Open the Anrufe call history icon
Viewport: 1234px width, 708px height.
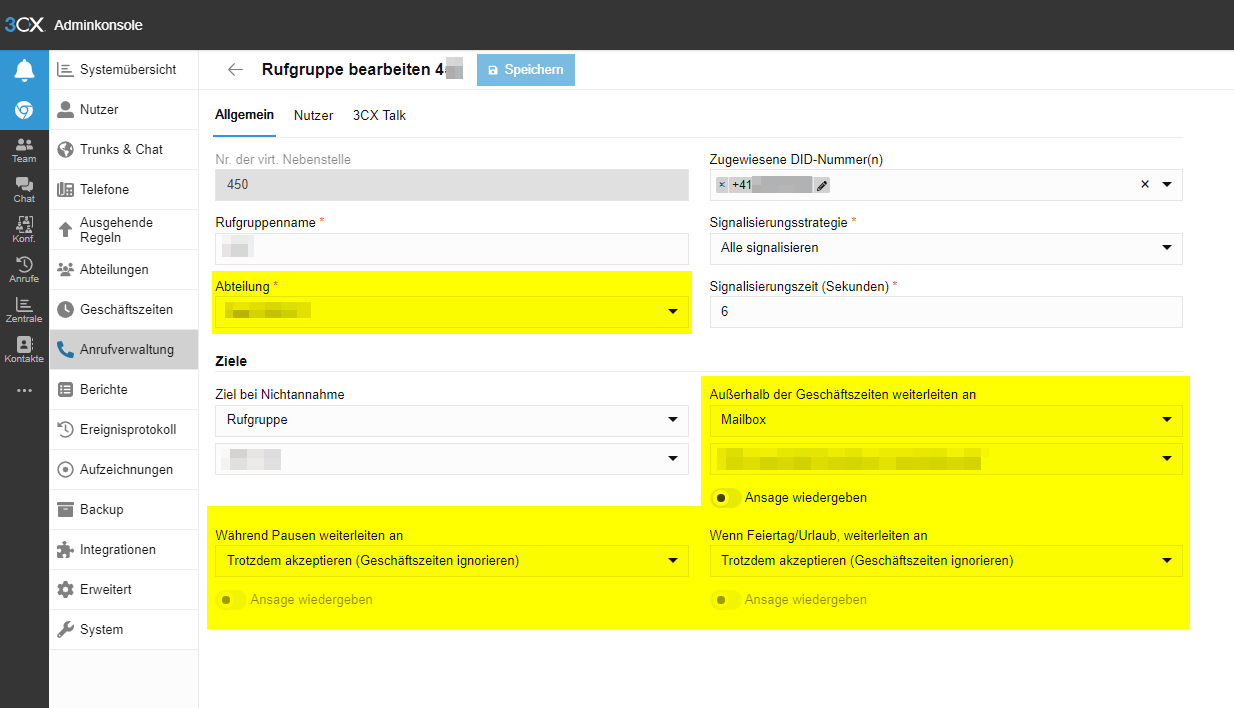click(24, 271)
